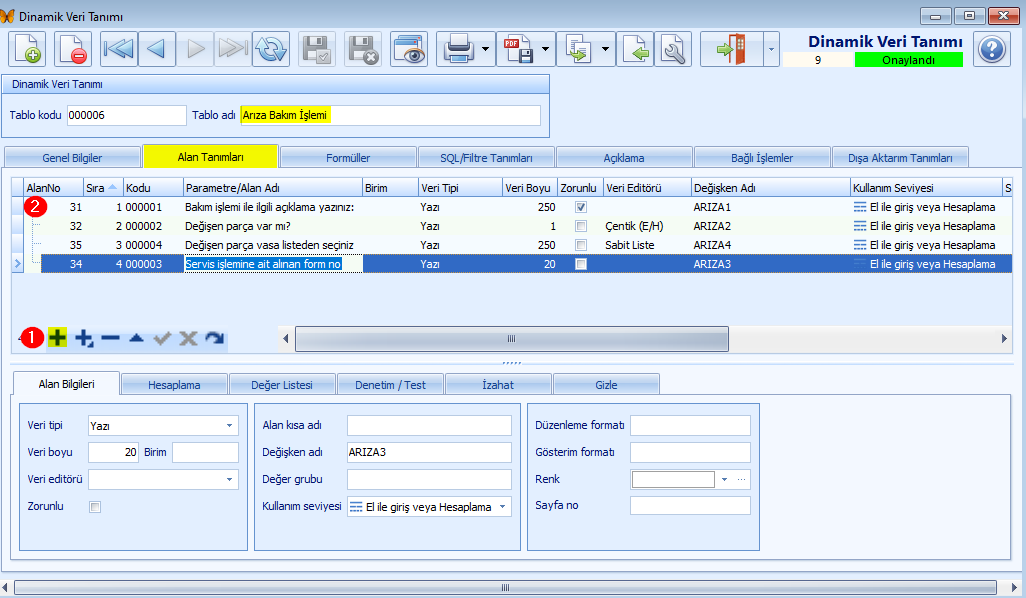
Task: Click the printer icon
Action: tap(458, 49)
